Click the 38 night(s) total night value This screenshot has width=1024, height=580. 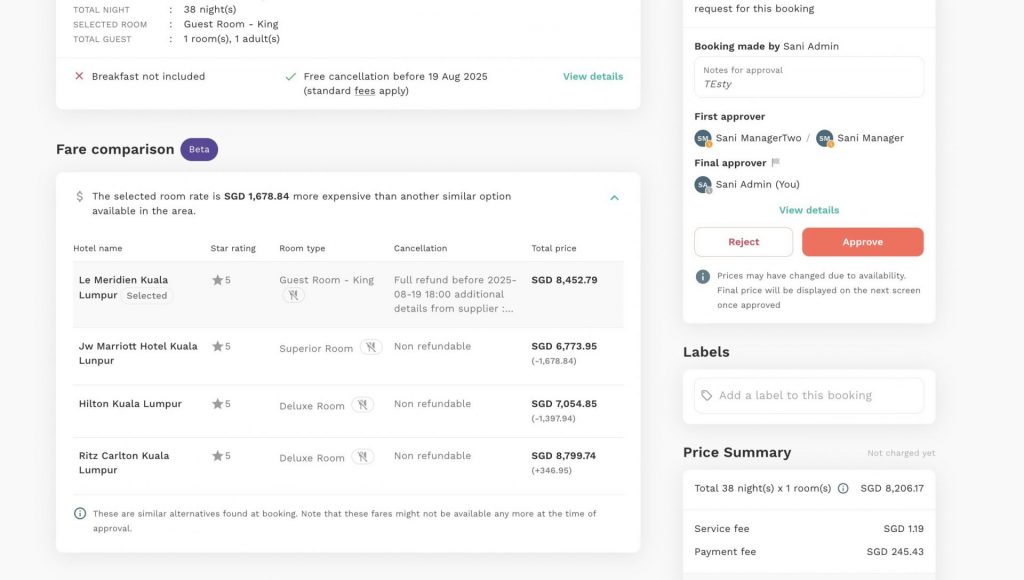coord(210,10)
